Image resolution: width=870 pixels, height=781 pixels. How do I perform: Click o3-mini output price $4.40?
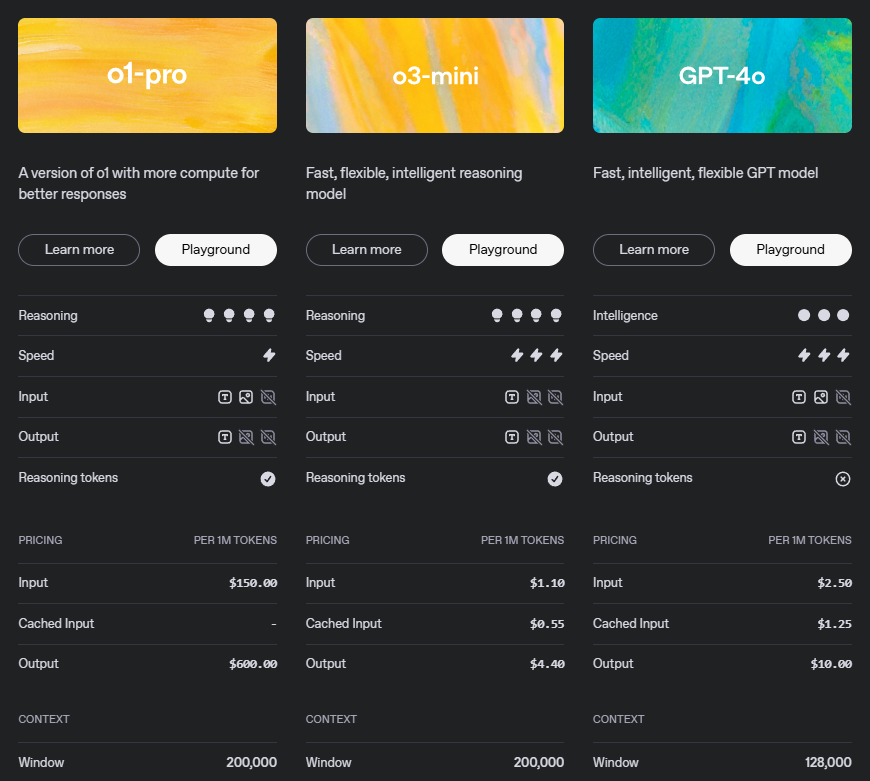click(x=547, y=664)
